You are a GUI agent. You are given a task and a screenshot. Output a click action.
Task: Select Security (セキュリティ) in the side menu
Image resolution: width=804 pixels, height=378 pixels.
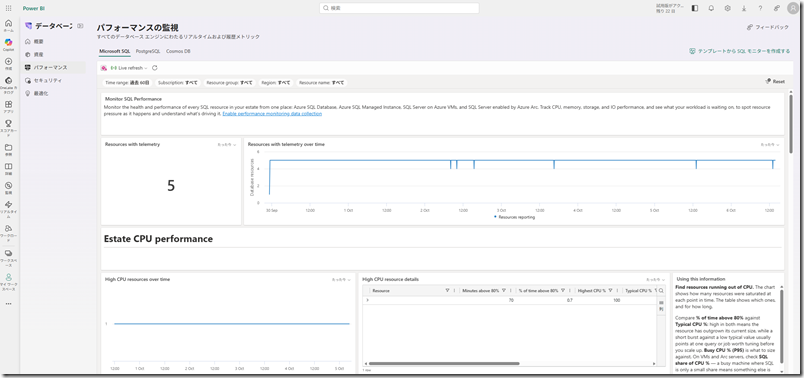pyautogui.click(x=53, y=81)
